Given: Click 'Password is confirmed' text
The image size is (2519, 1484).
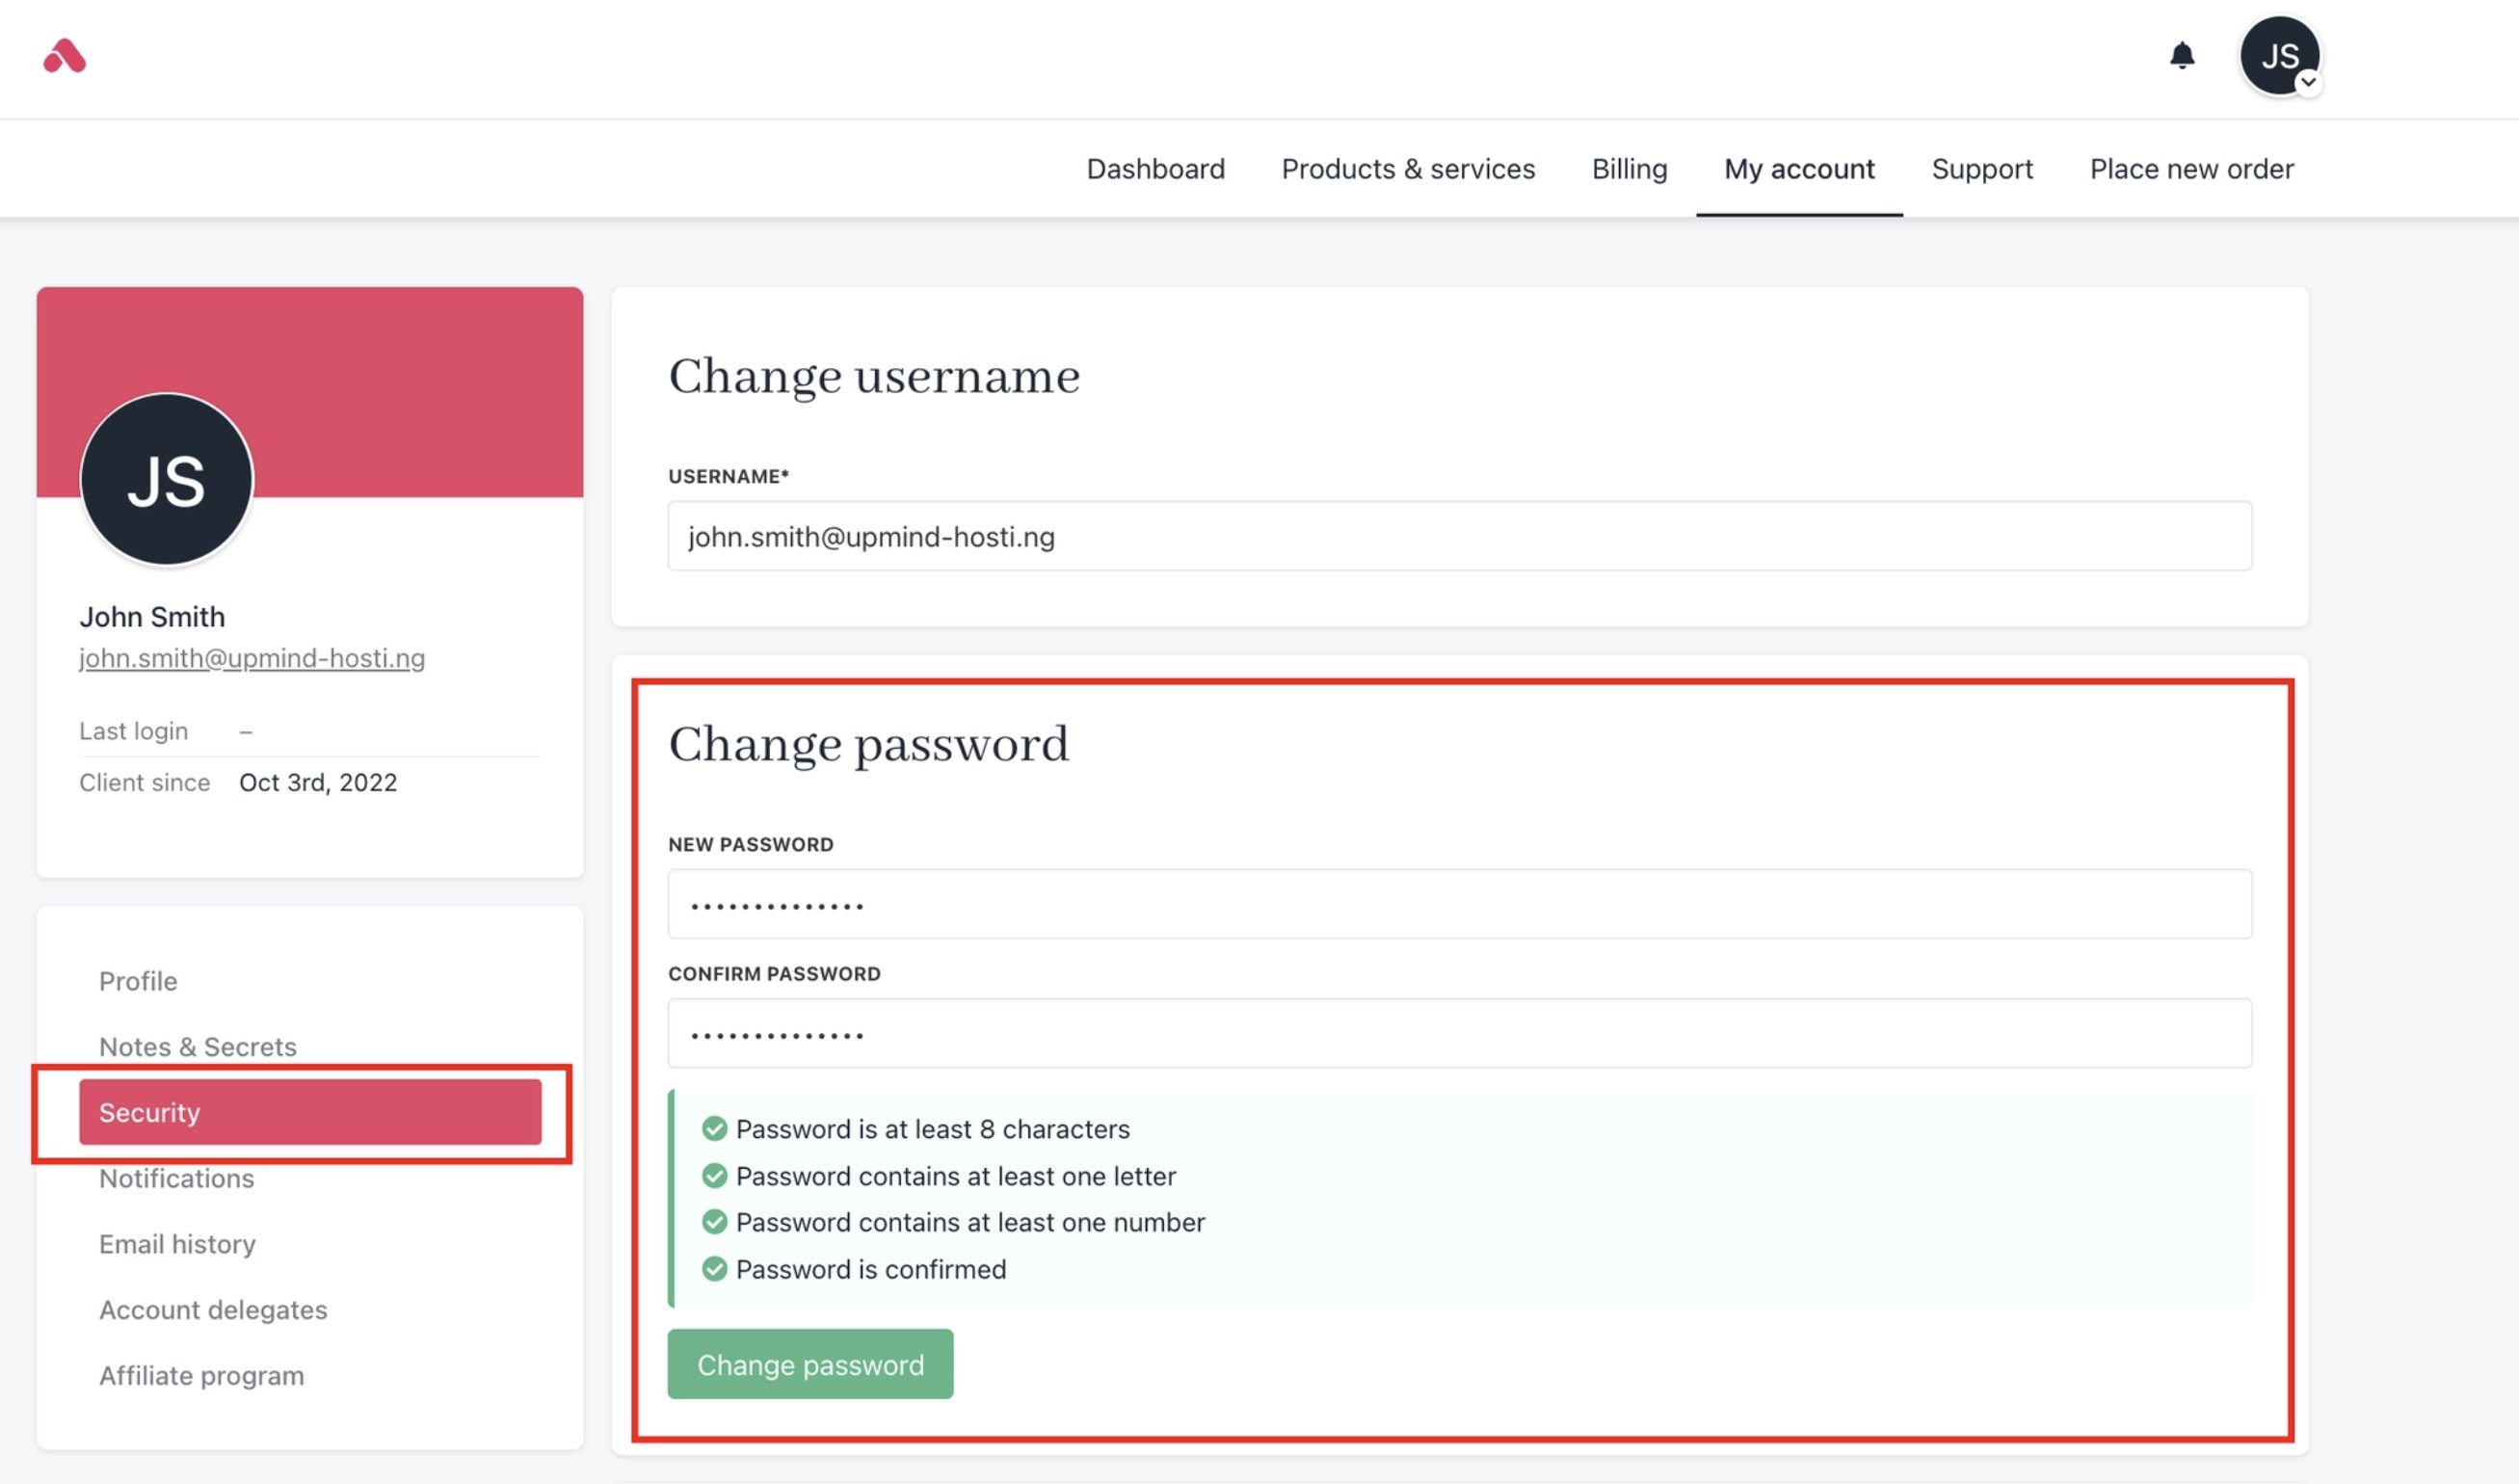Looking at the screenshot, I should 871,1269.
